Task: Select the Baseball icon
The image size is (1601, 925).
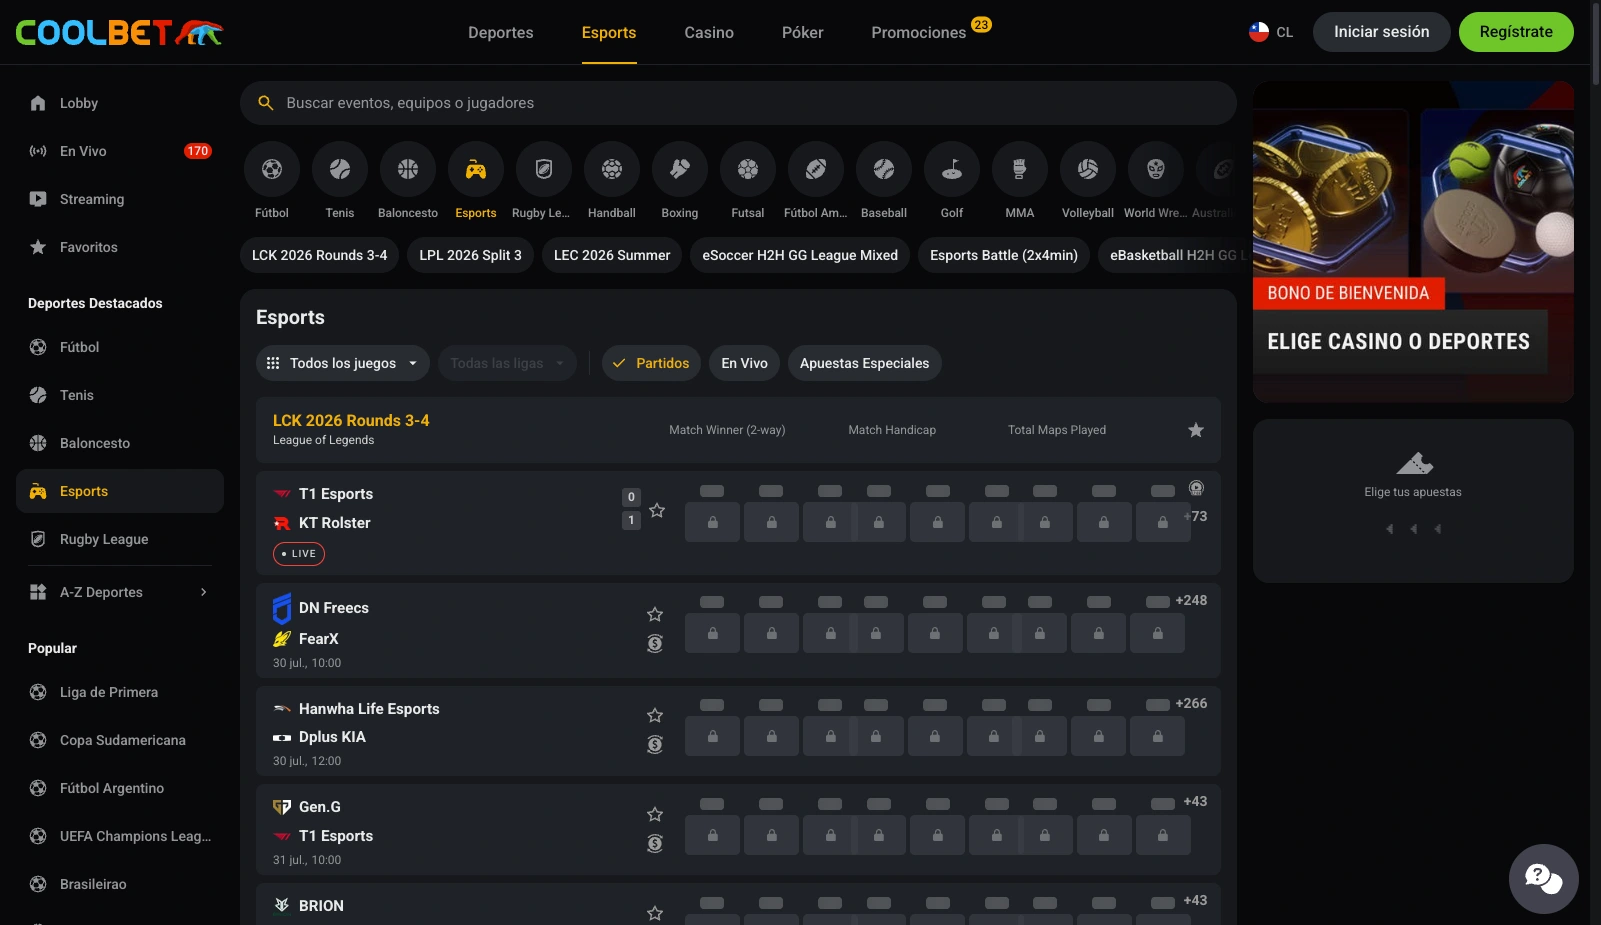Action: (x=884, y=170)
